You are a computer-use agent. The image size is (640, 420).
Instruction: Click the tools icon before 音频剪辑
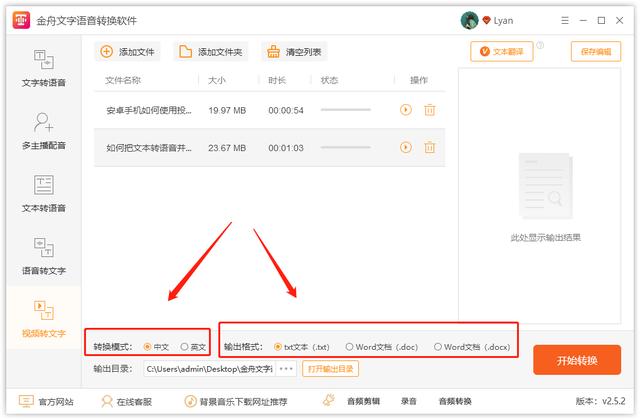pyautogui.click(x=329, y=401)
